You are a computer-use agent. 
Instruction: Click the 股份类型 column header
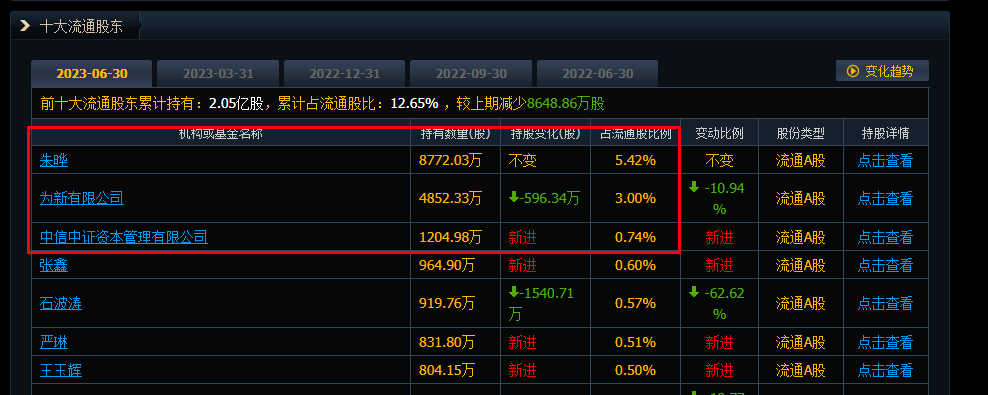point(800,134)
